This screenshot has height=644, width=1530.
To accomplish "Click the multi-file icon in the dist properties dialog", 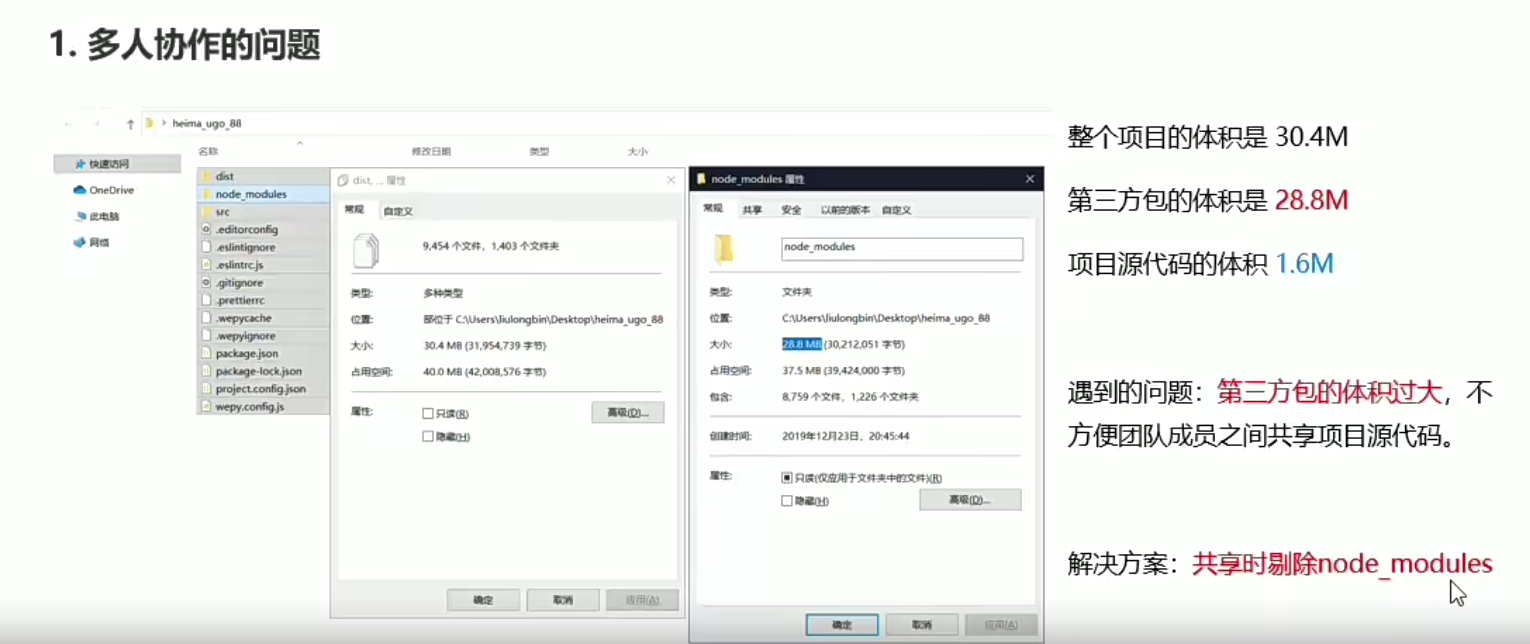I will click(366, 249).
